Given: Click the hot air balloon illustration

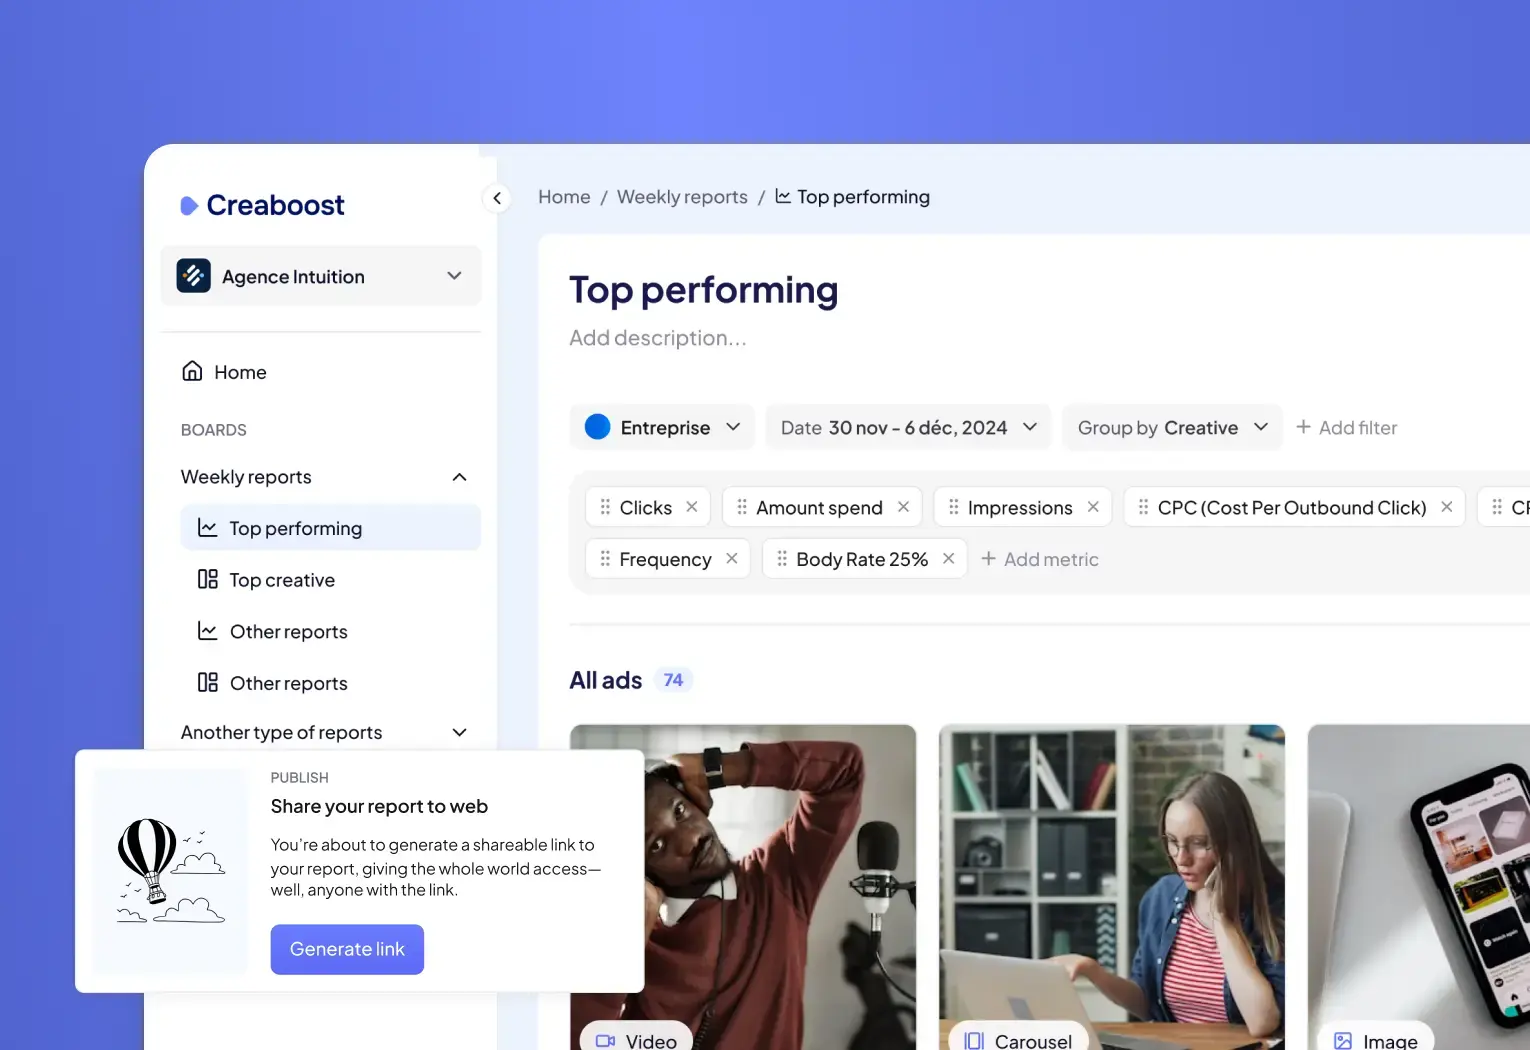Looking at the screenshot, I should 170,870.
